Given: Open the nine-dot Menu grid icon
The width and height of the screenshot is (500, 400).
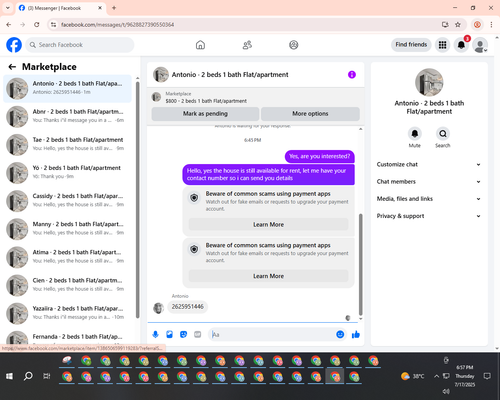Looking at the screenshot, I should (442, 45).
